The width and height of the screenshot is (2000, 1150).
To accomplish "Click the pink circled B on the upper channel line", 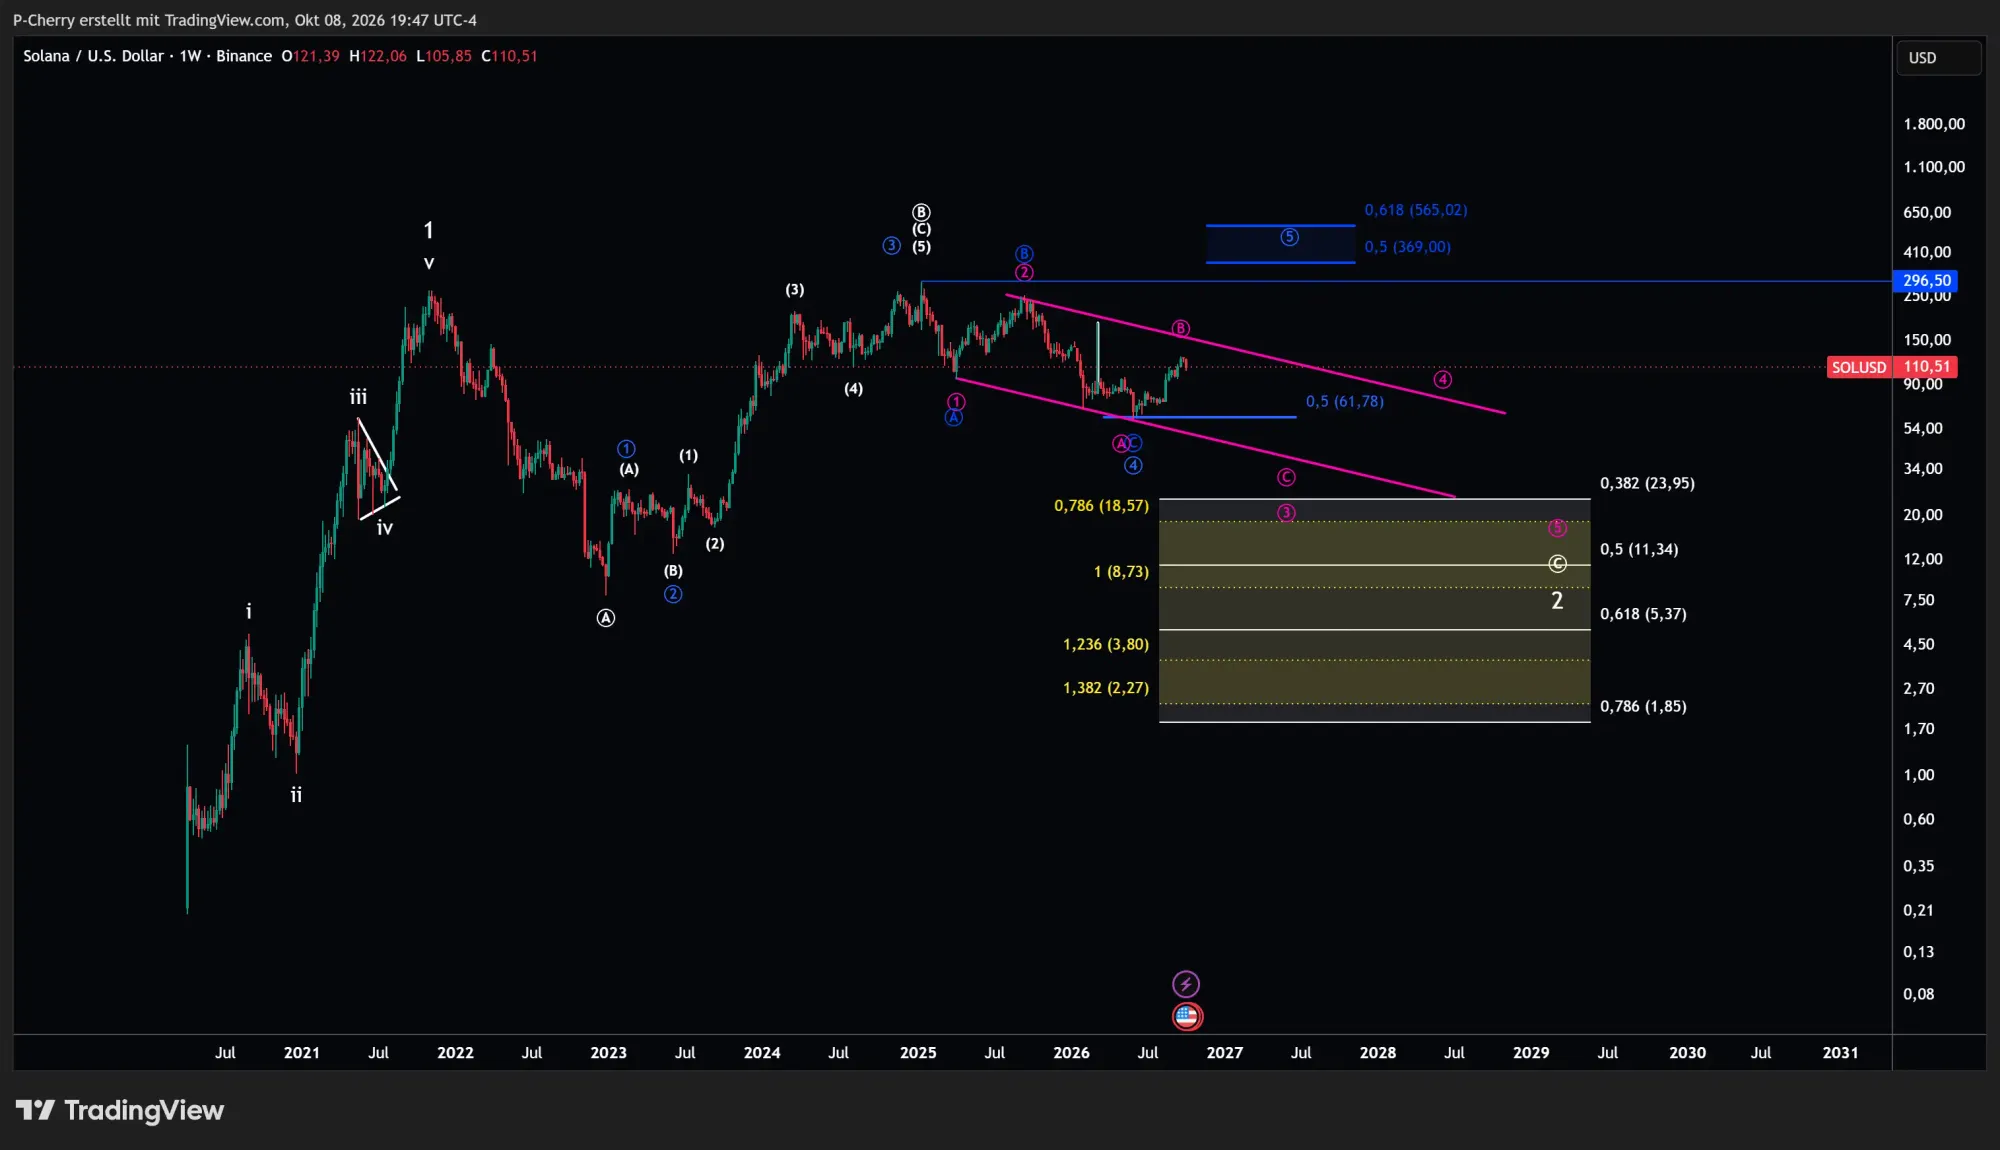I will coord(1180,328).
